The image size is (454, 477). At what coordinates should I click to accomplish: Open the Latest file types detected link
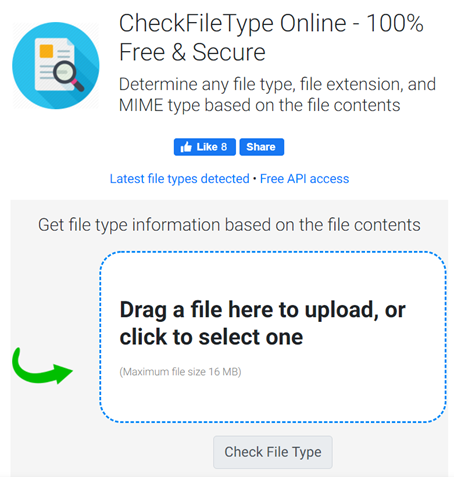click(180, 179)
